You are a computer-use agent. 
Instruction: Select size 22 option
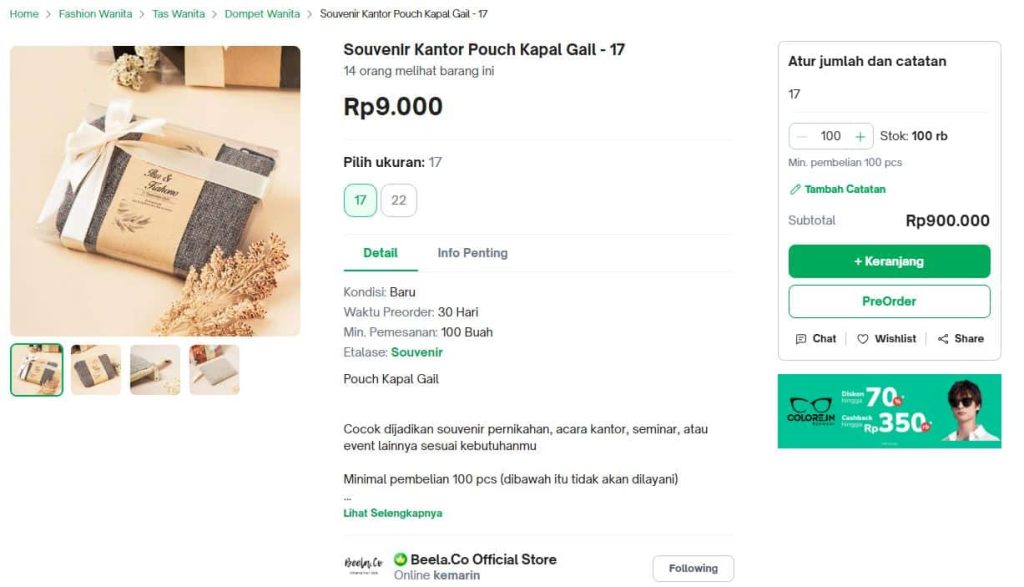[398, 200]
